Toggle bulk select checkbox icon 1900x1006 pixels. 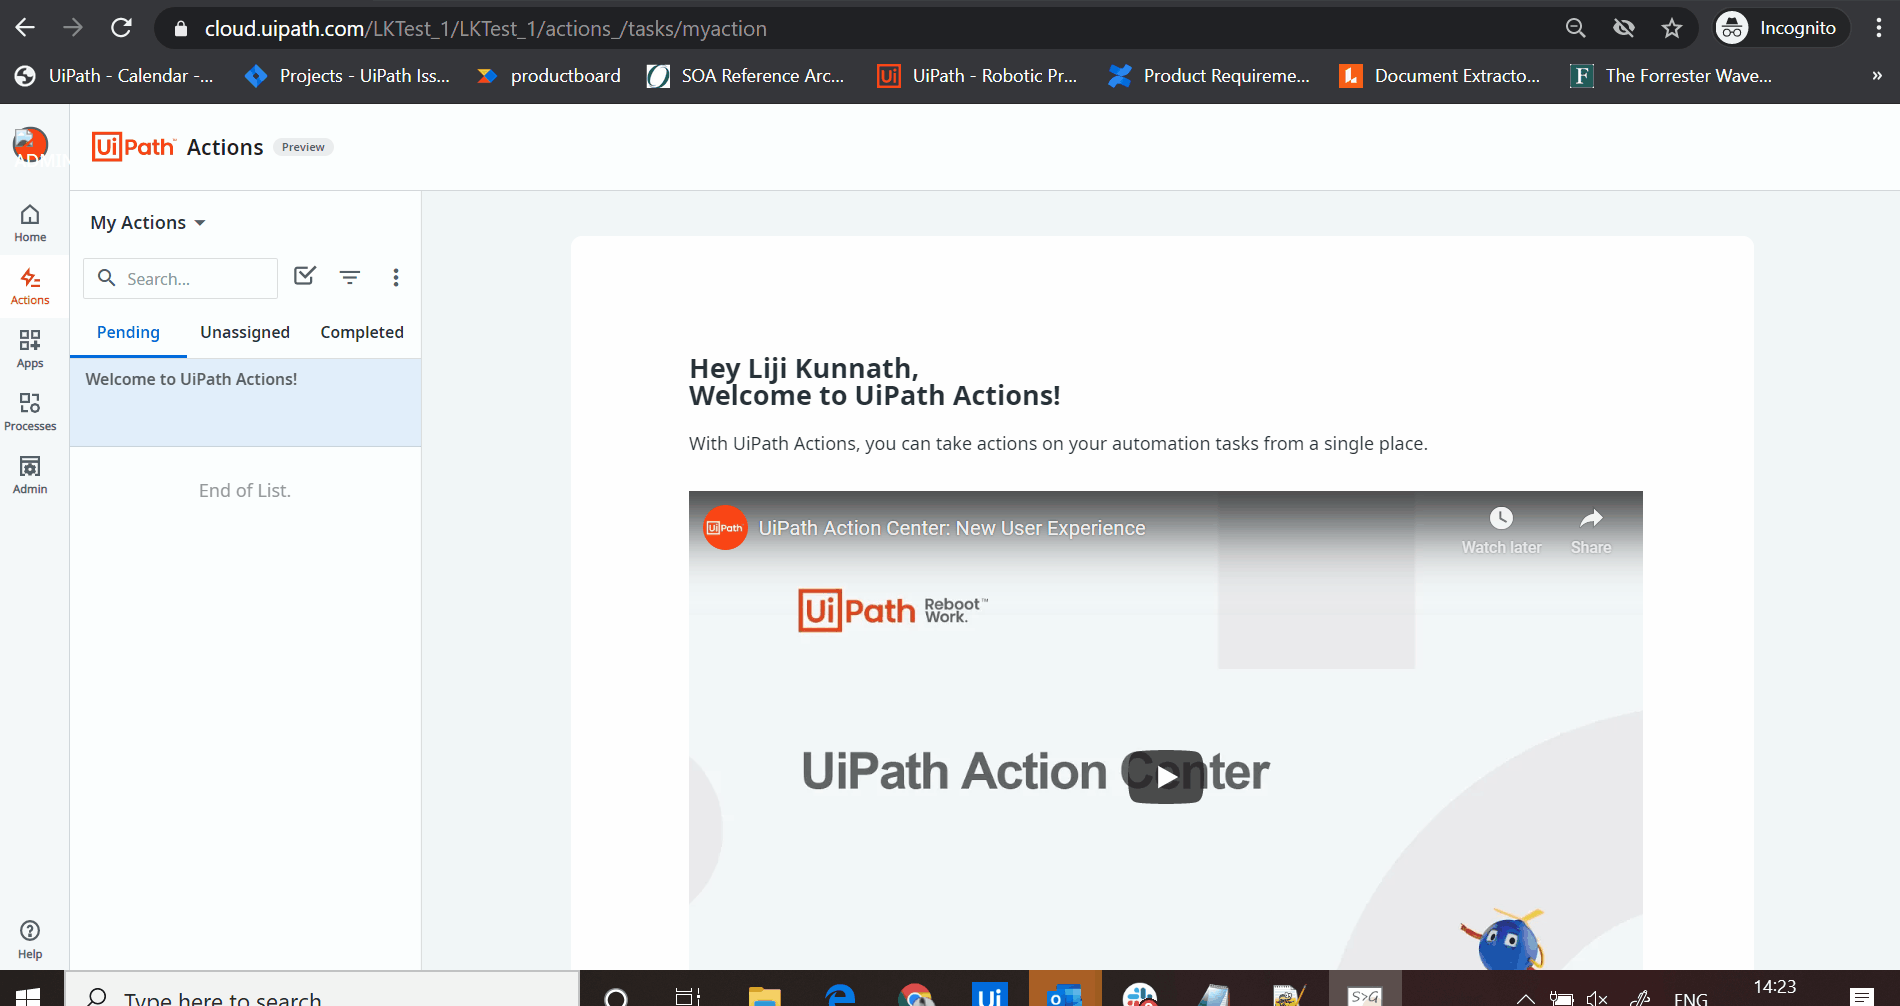[305, 276]
